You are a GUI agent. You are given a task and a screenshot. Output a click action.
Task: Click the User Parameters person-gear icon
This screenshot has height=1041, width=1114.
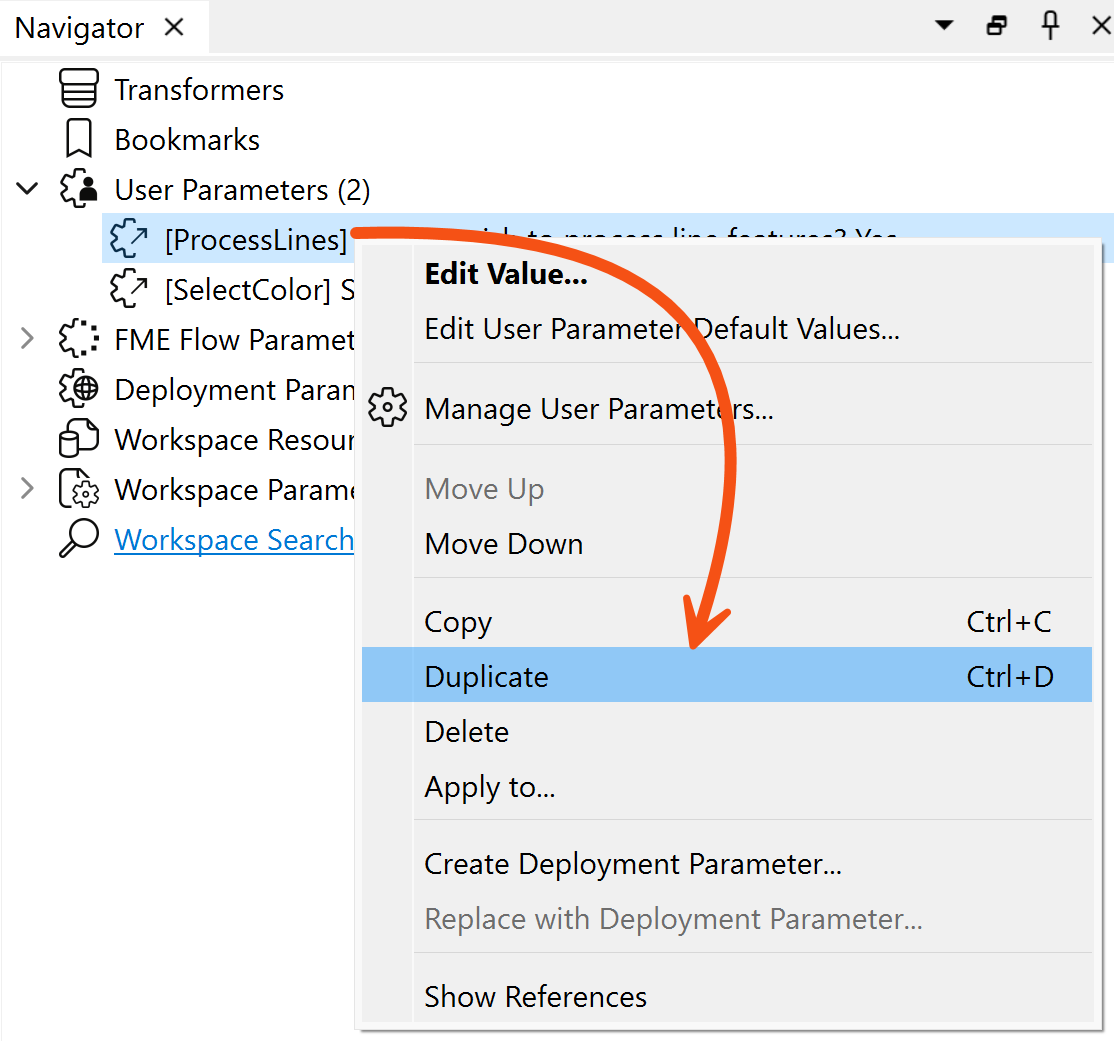point(78,188)
